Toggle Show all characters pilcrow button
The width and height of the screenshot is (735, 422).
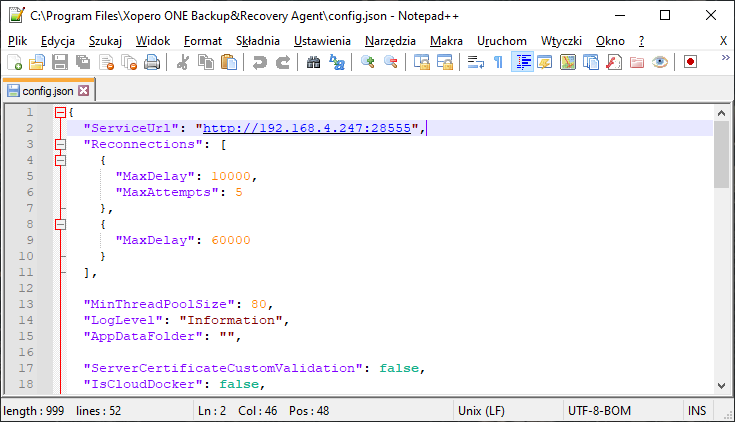pyautogui.click(x=498, y=62)
